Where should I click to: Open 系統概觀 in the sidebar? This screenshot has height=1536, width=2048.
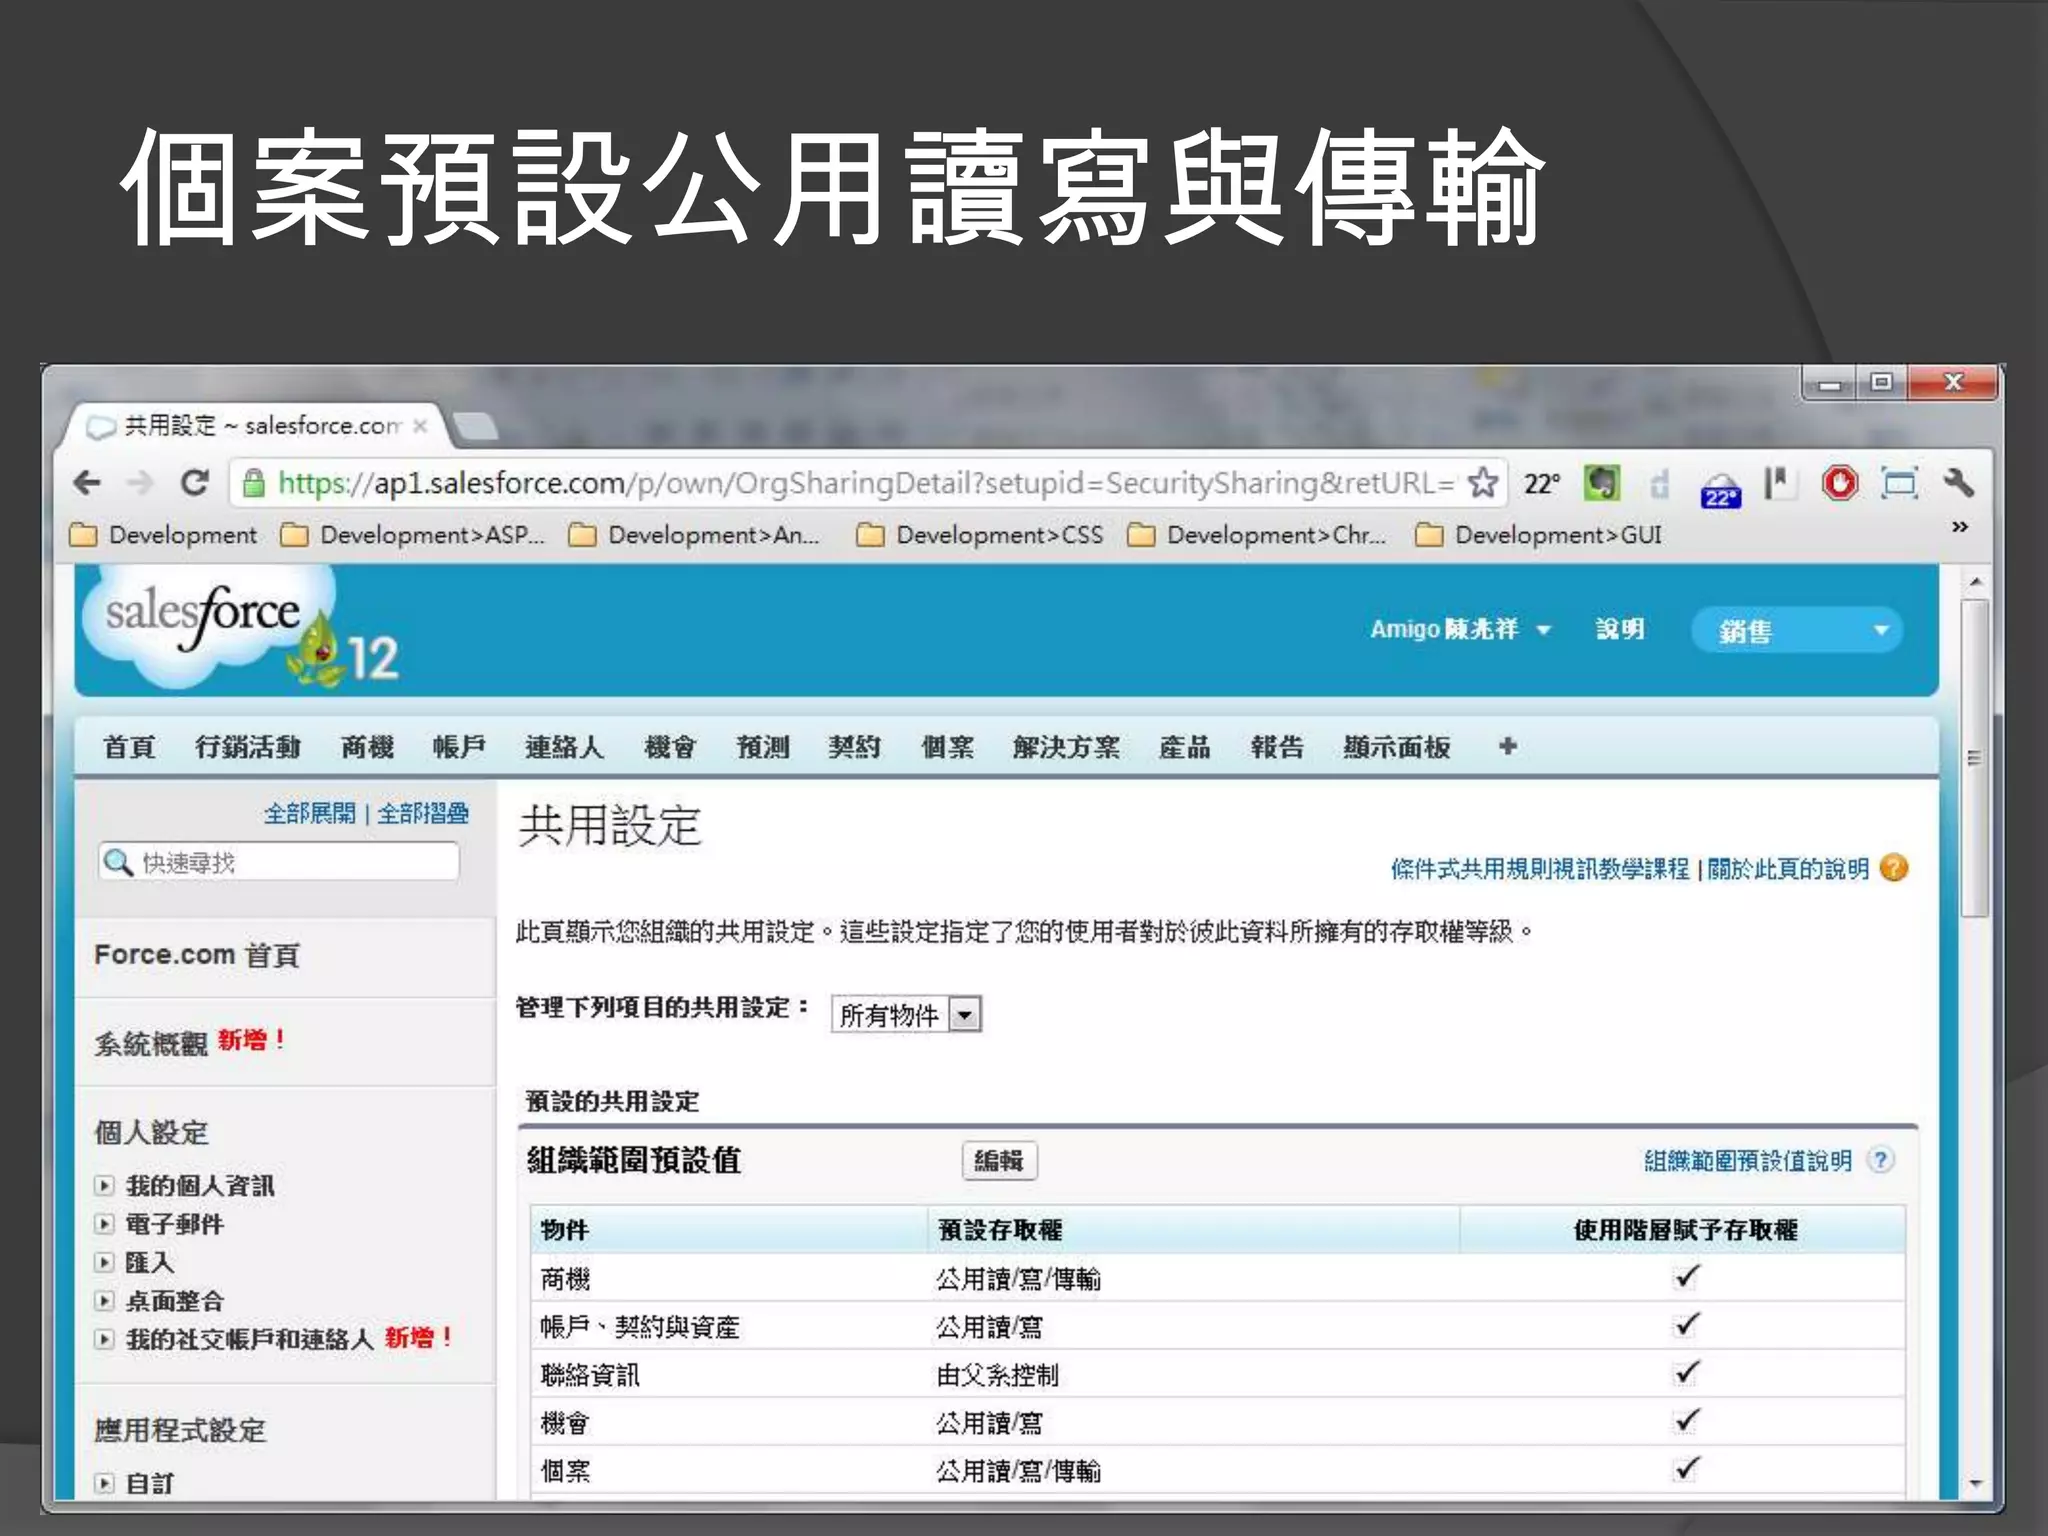click(151, 1043)
